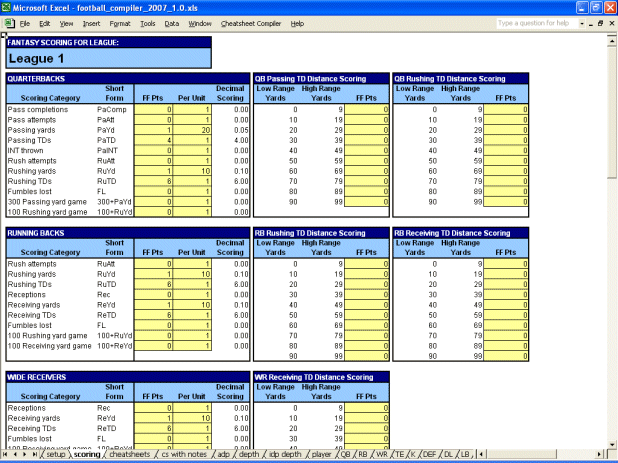The width and height of the screenshot is (618, 463).
Task: Select FF Pts cell for RB Receptions
Action: 153,295
